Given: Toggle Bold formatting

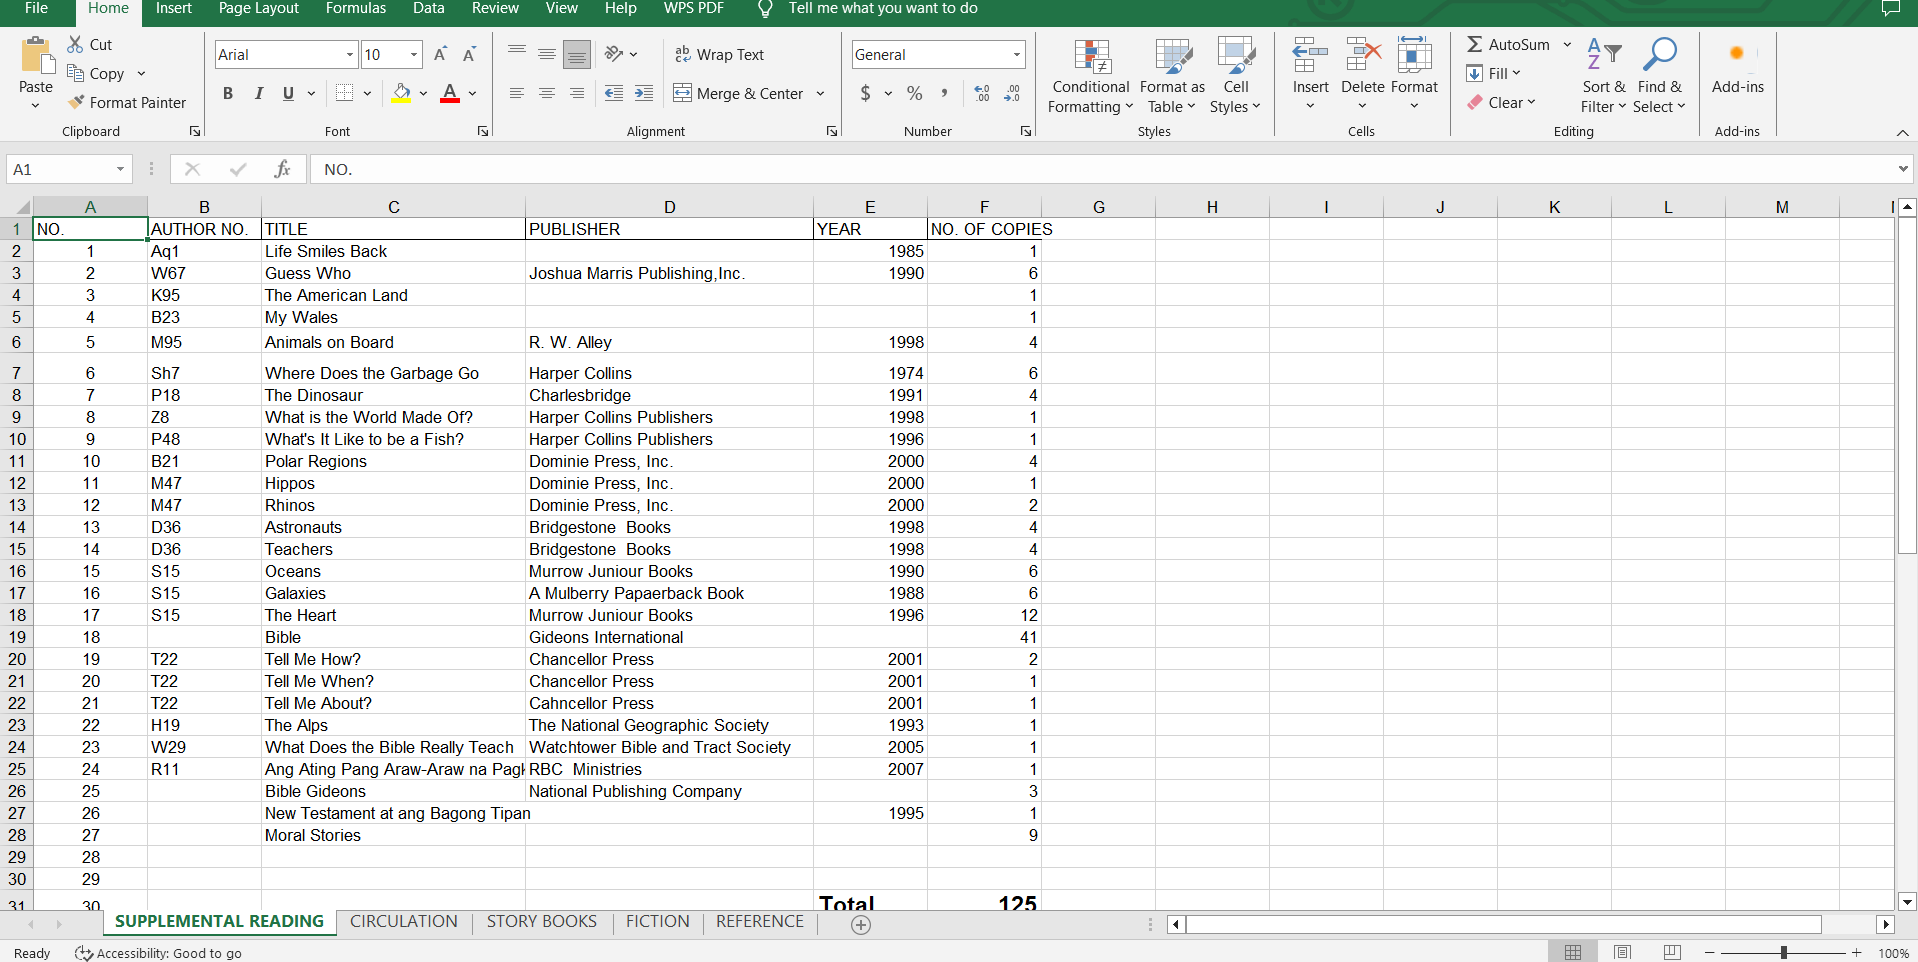Looking at the screenshot, I should (228, 93).
